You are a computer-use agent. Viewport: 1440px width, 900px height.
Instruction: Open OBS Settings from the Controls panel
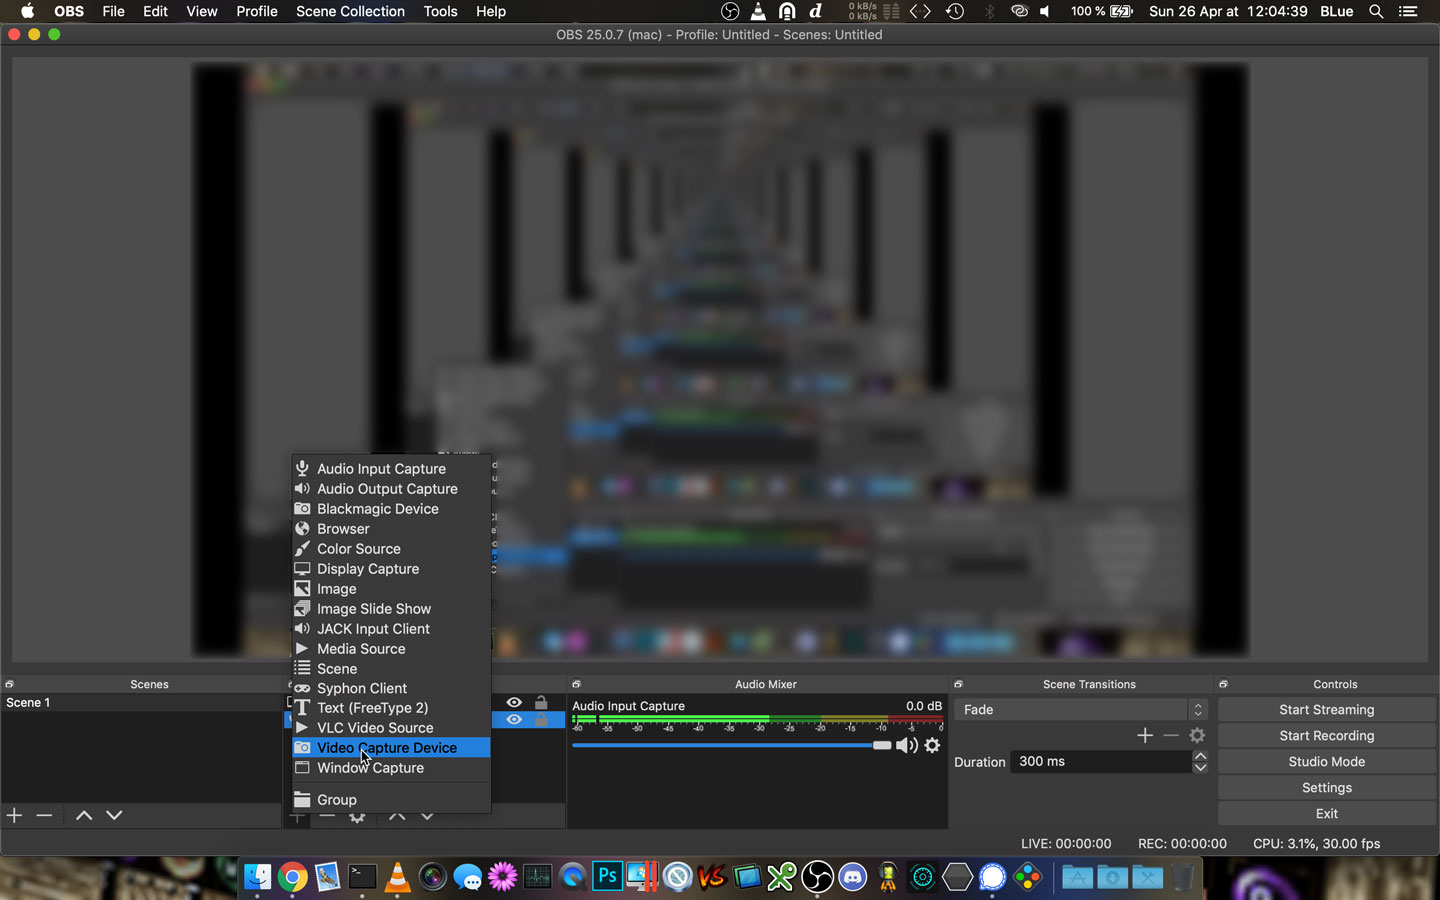pyautogui.click(x=1327, y=787)
